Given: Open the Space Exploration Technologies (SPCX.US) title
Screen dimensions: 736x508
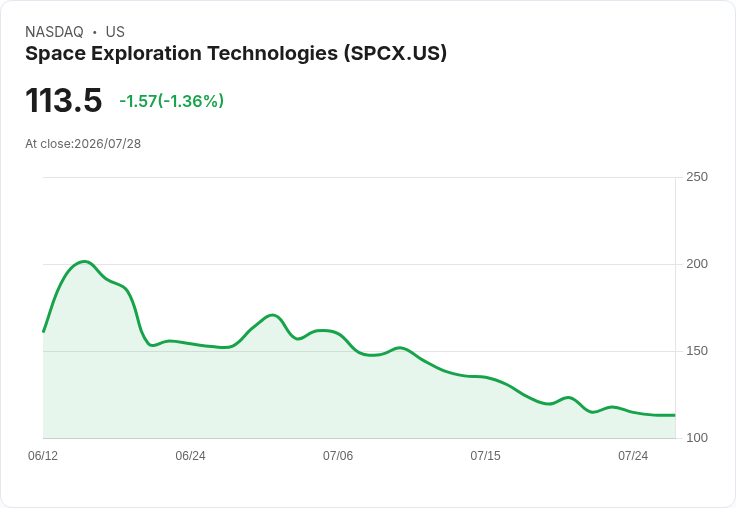Looking at the screenshot, I should [236, 53].
